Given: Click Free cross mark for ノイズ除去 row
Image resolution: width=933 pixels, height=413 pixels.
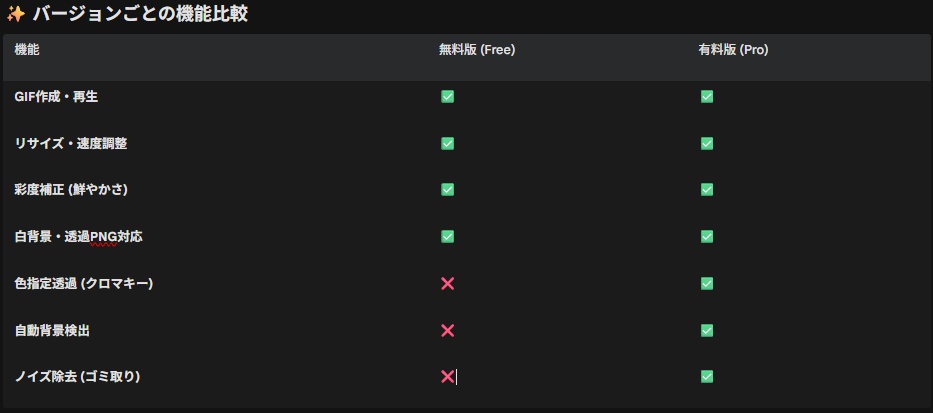Looking at the screenshot, I should [x=447, y=377].
